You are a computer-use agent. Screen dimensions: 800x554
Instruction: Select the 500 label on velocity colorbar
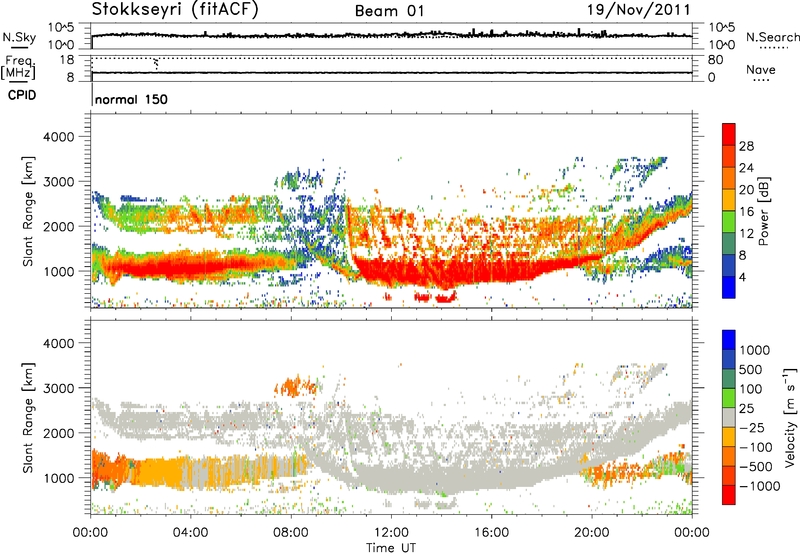pyautogui.click(x=751, y=370)
